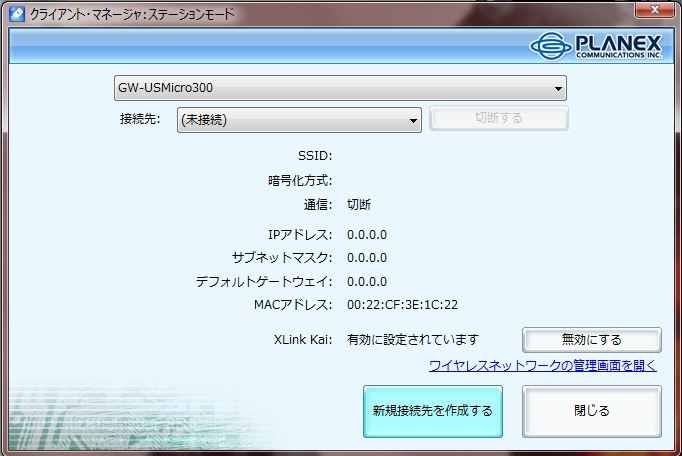
Task: Click the 有効に設定されています status text
Action: click(413, 340)
